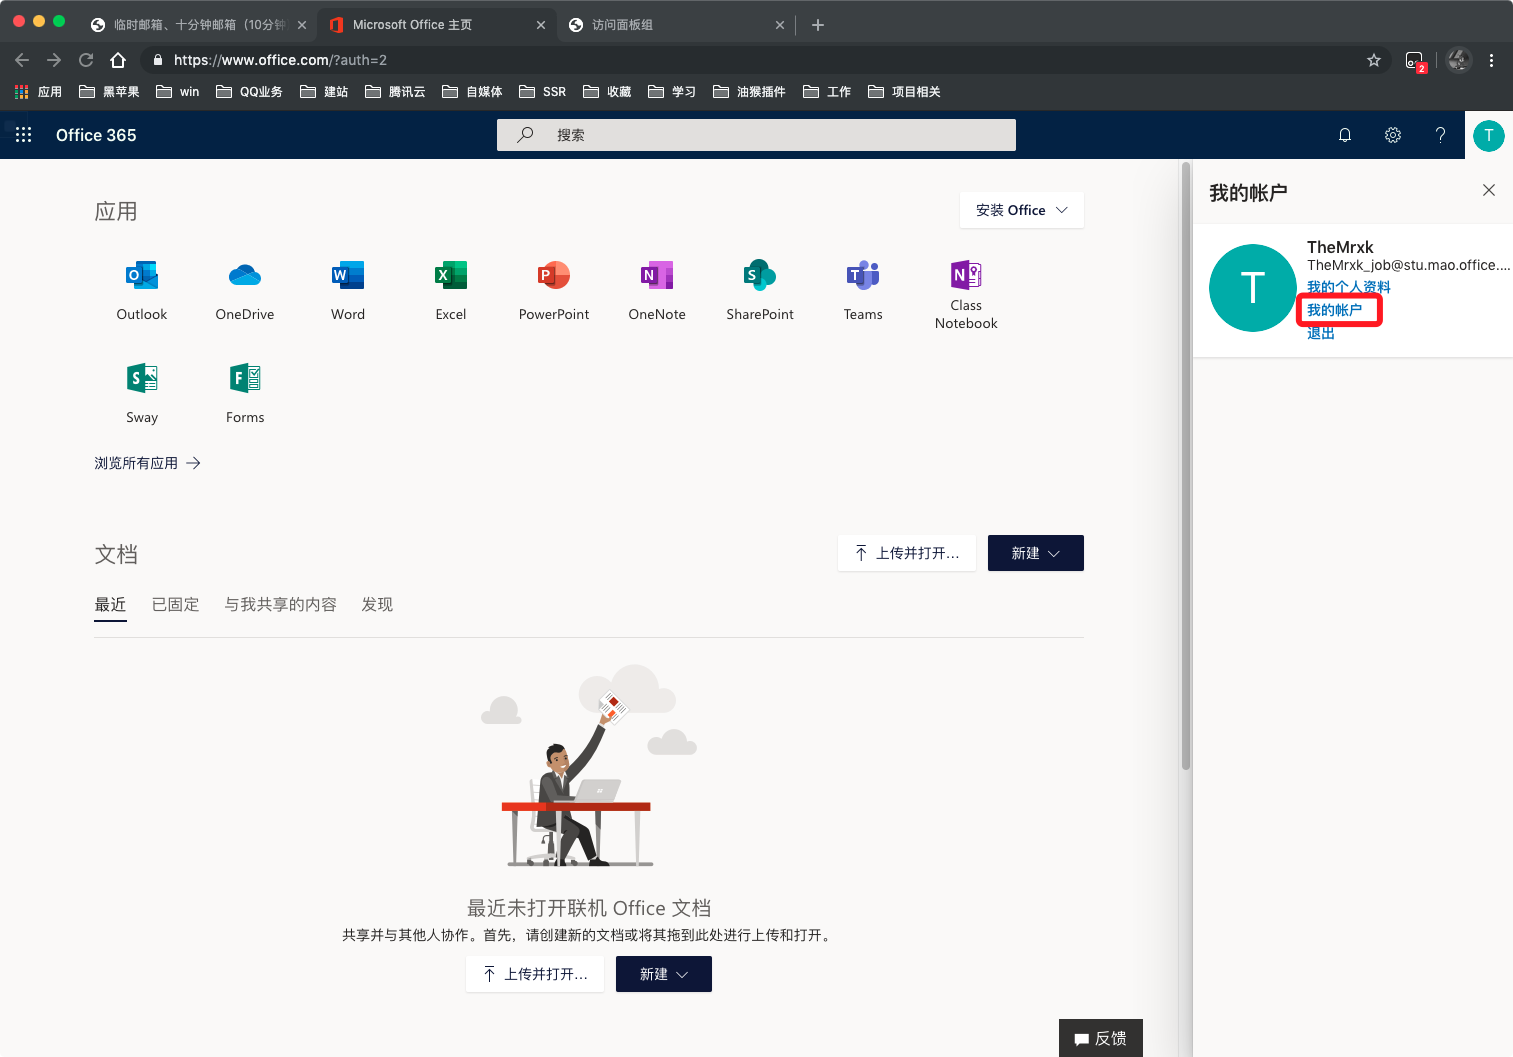1513x1057 pixels.
Task: Switch to the 访问面板组 browser tab
Action: 675,25
